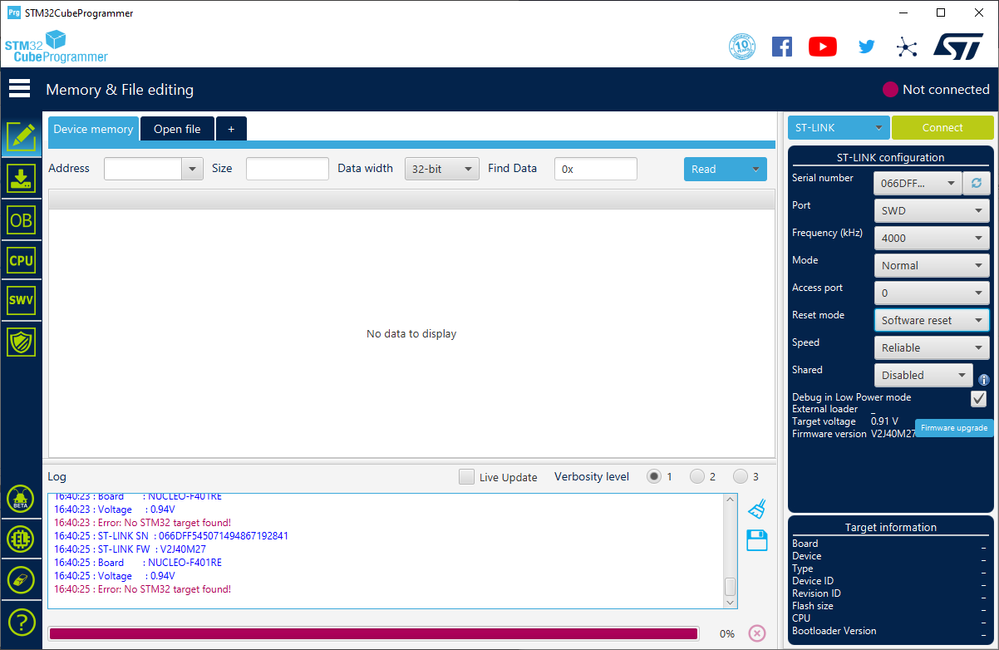Select verbosity level 2
The height and width of the screenshot is (650, 999).
(x=697, y=476)
